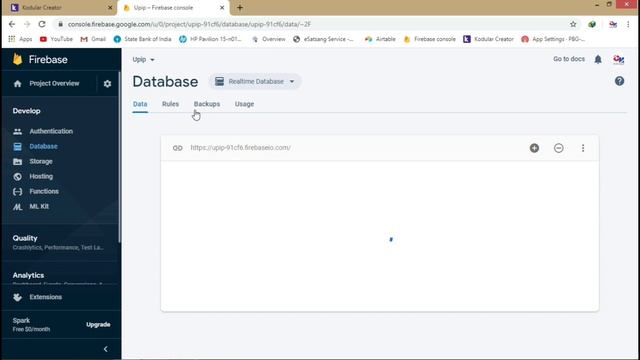Open Project Overview link
This screenshot has height=360, width=640.
pos(54,84)
